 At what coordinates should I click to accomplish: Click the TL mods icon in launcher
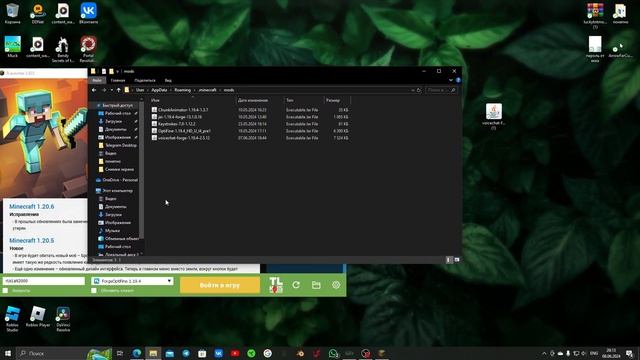(x=276, y=285)
